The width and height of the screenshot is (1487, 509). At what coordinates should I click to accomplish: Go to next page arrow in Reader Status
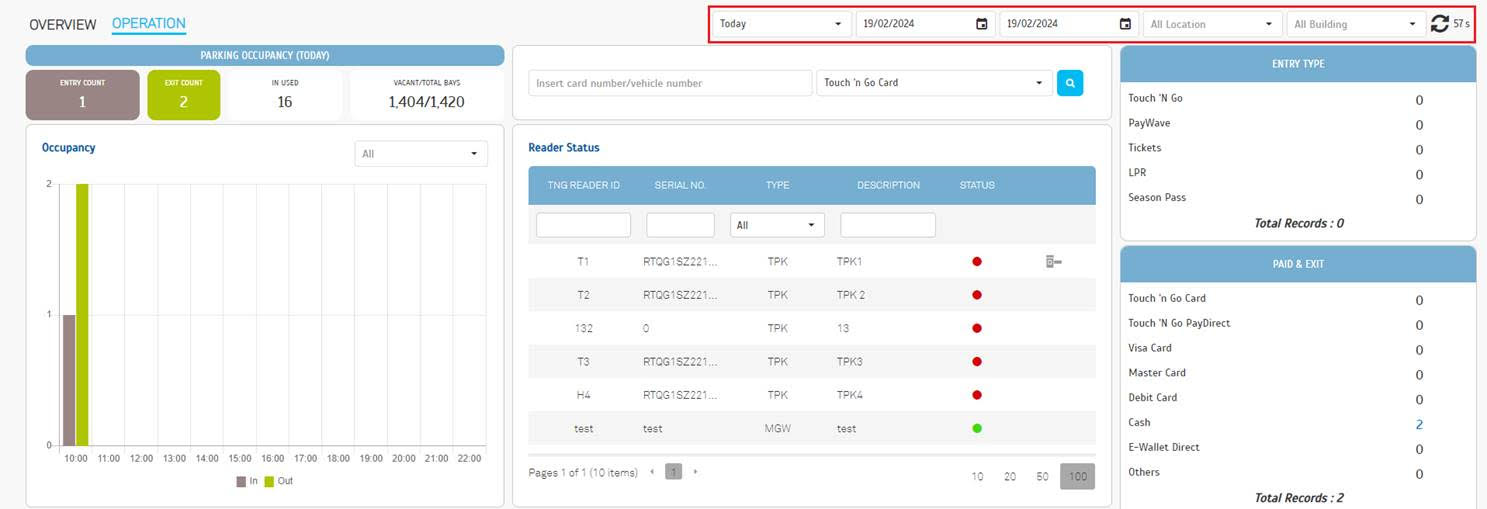[696, 472]
